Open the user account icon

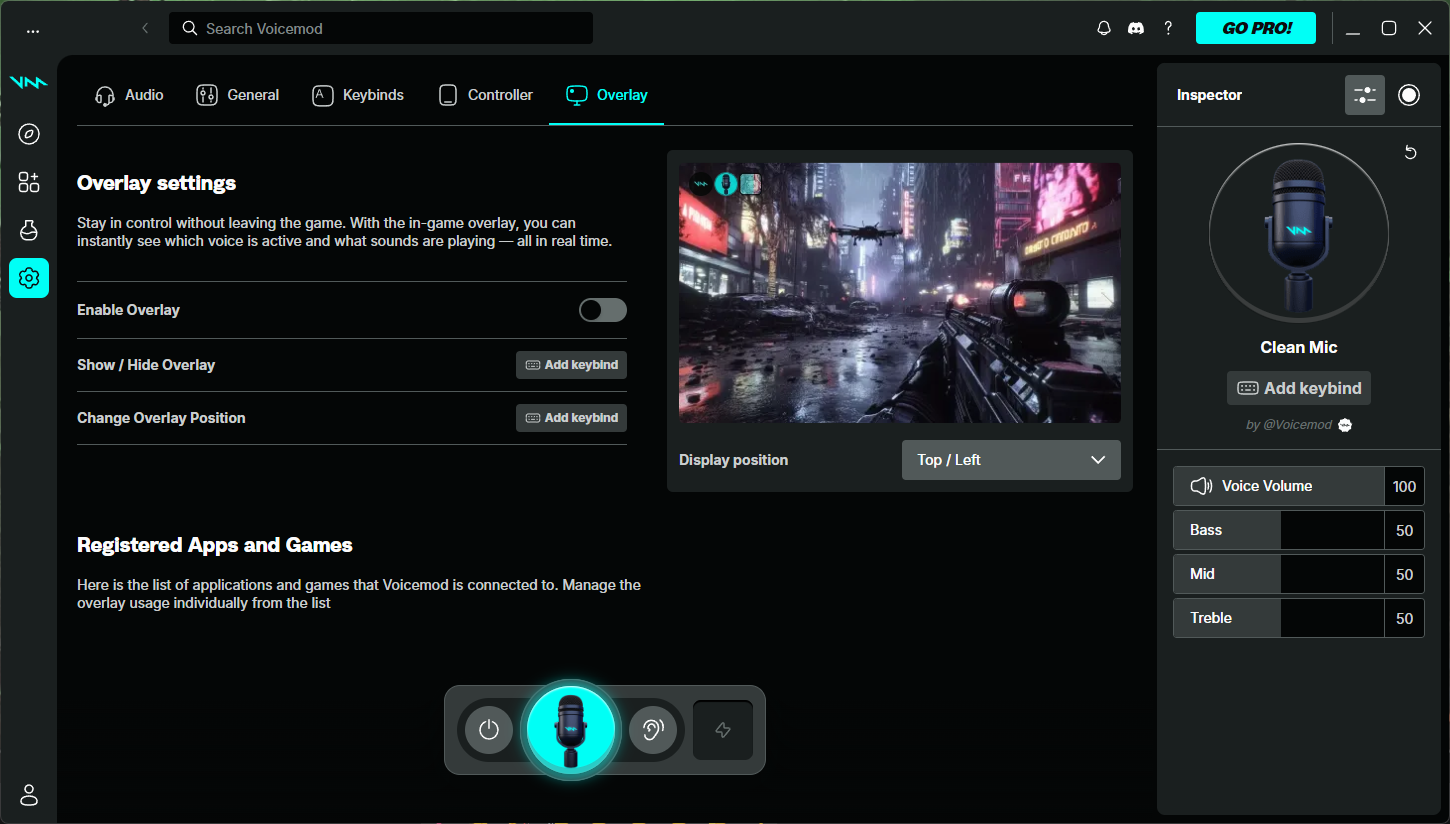(29, 795)
